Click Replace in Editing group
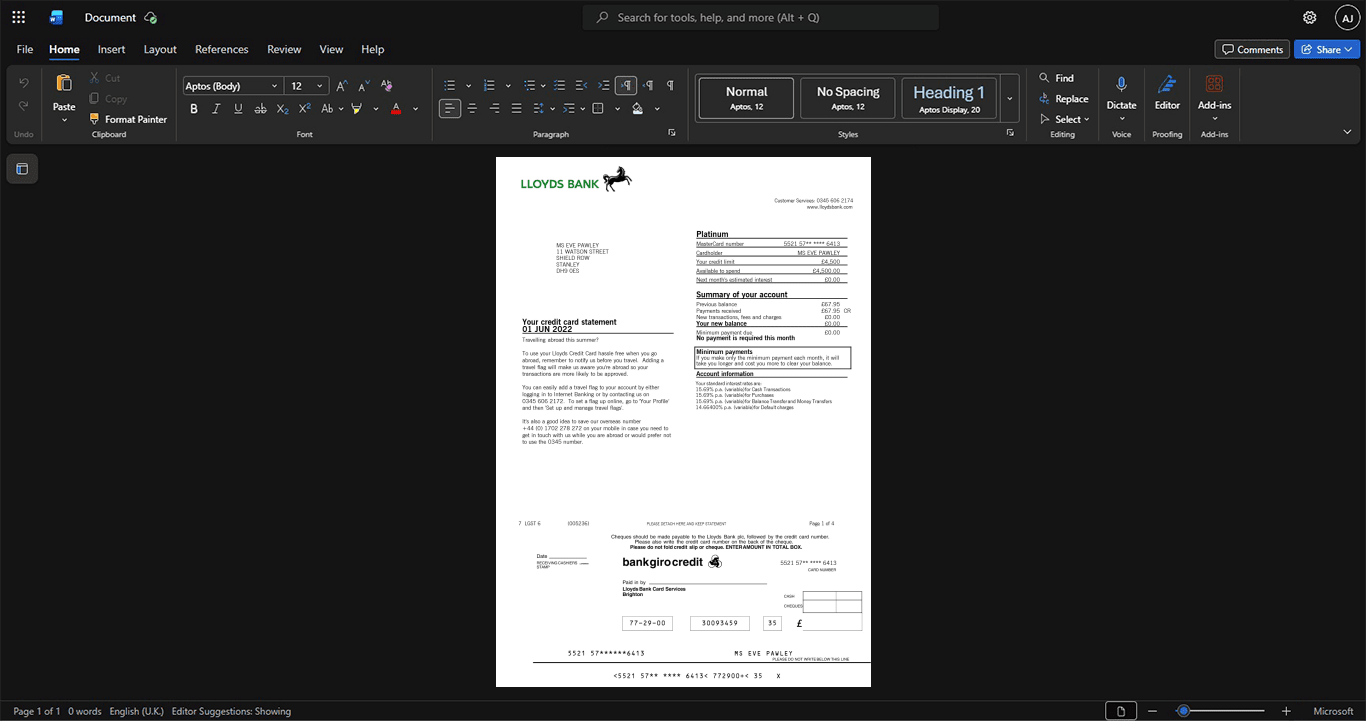The width and height of the screenshot is (1366, 721). point(1063,98)
